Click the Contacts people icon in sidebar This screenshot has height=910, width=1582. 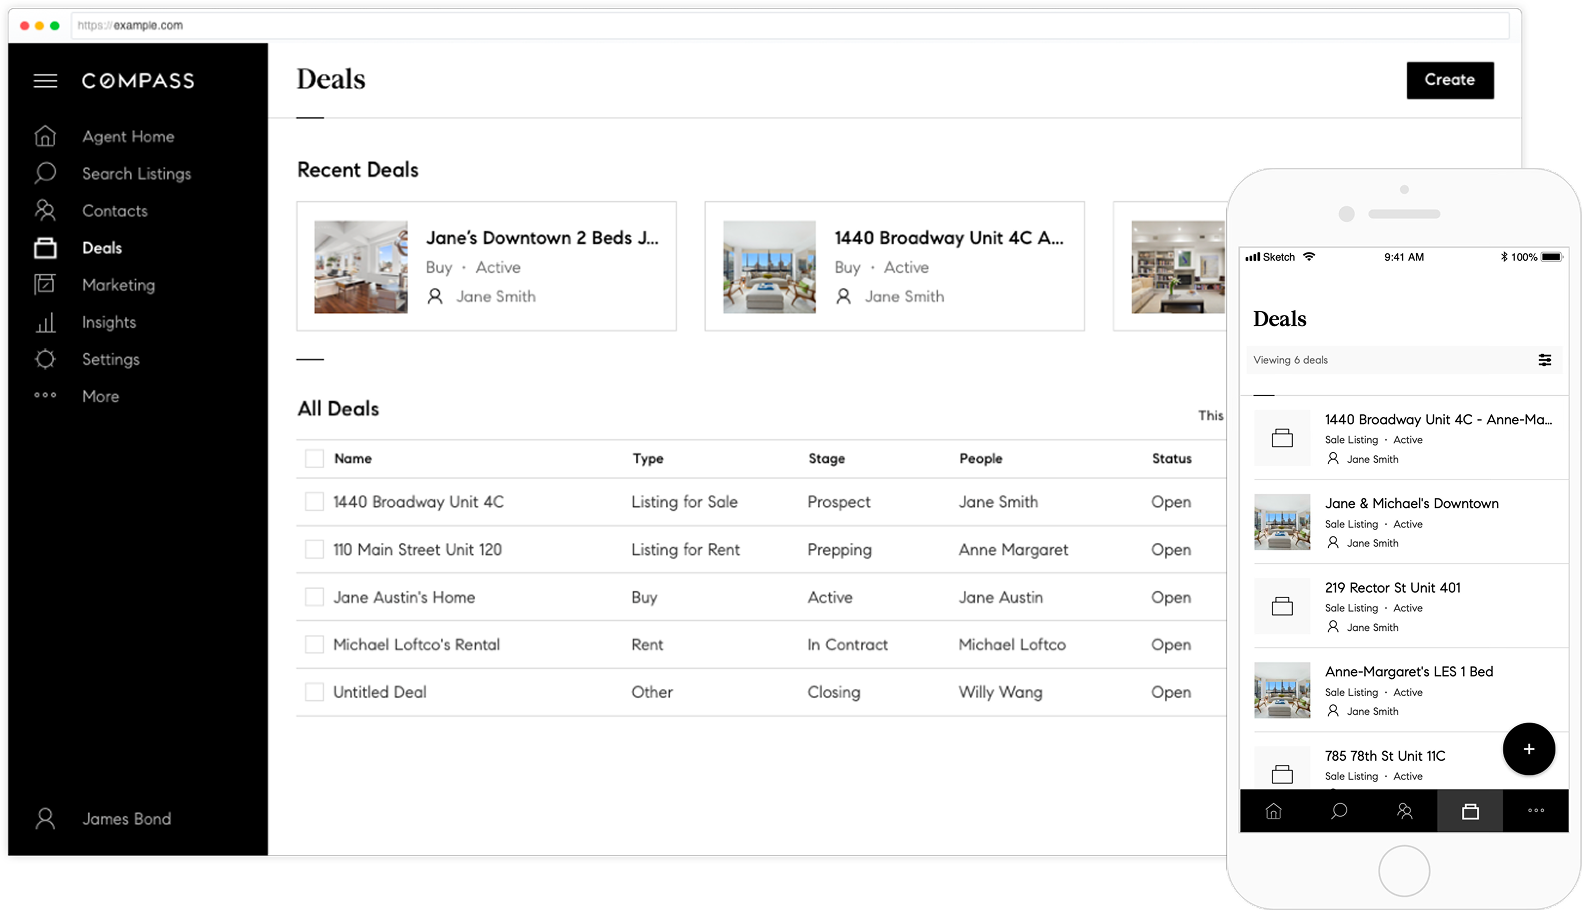tap(45, 210)
